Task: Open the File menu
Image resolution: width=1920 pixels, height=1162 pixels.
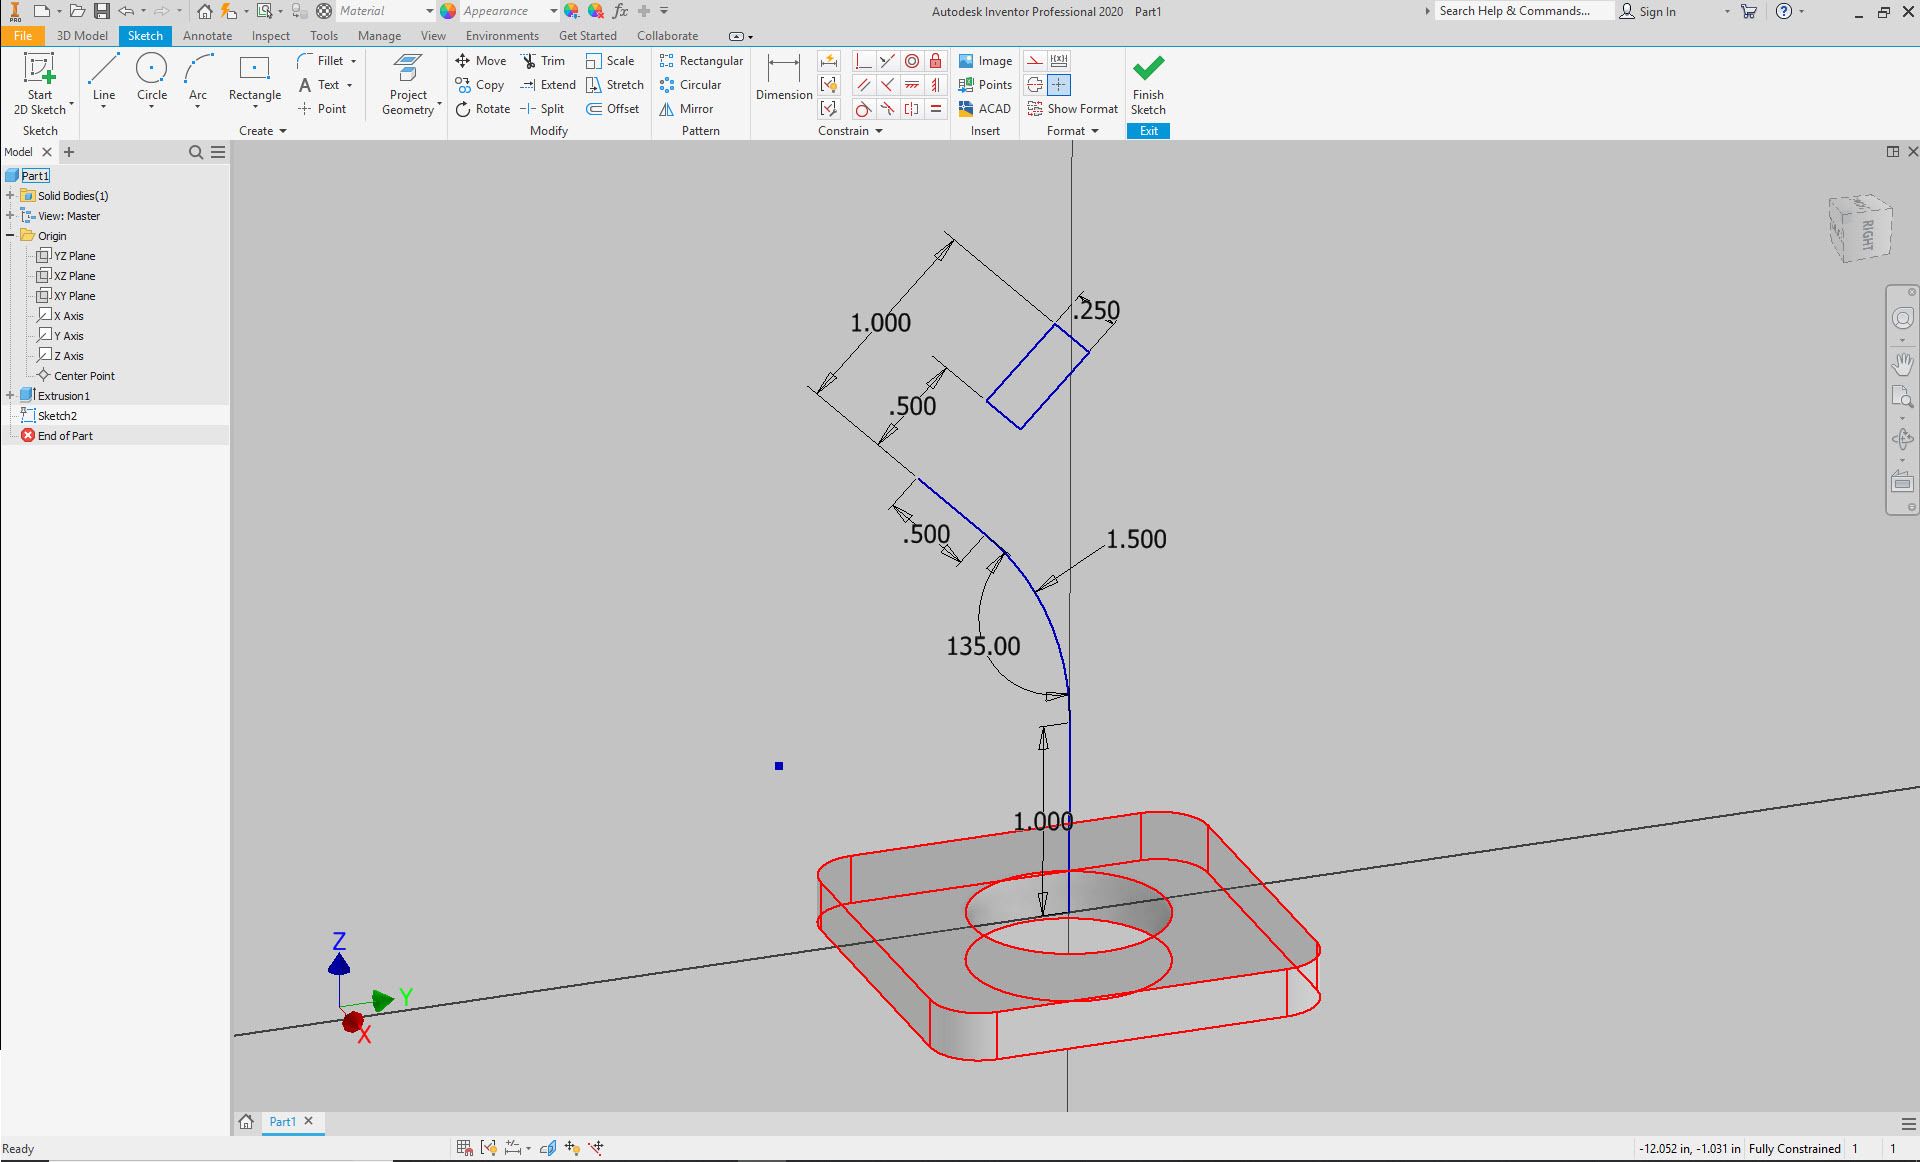Action: coord(22,35)
